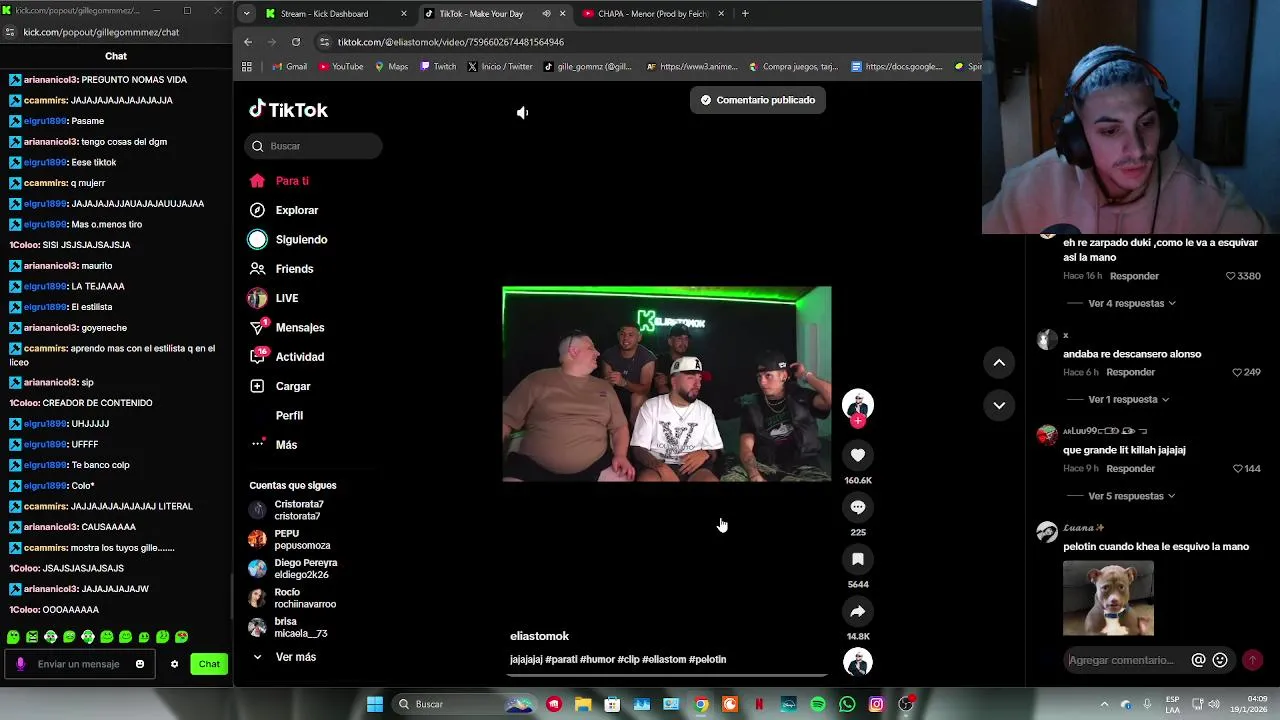Viewport: 1280px width, 720px height.
Task: Click the video progress bar
Action: pos(666,676)
